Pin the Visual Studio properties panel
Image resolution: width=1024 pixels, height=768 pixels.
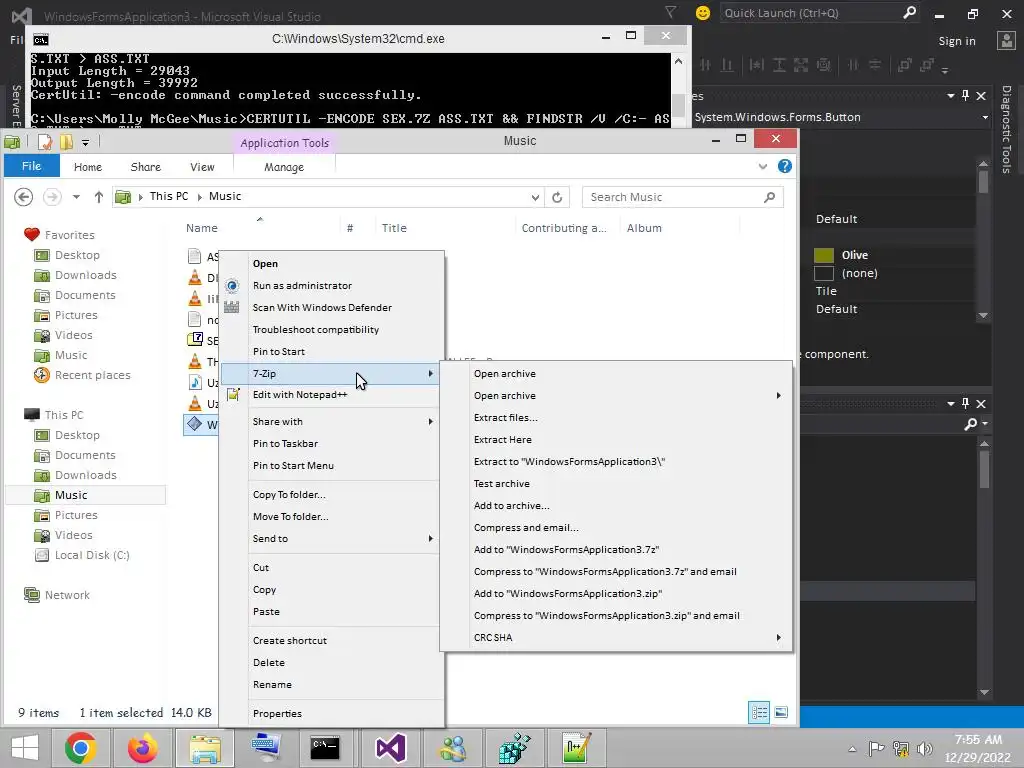pyautogui.click(x=965, y=96)
